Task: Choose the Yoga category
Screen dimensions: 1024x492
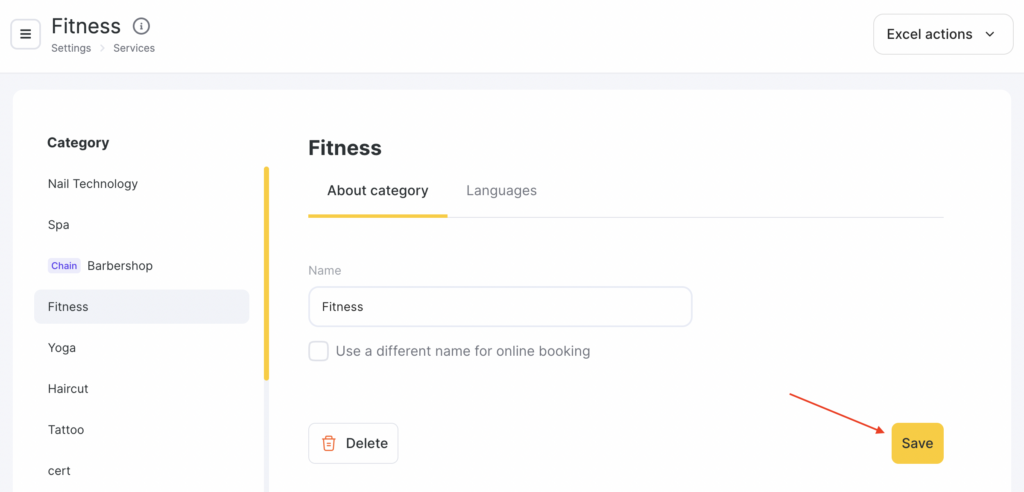Action: [x=62, y=348]
